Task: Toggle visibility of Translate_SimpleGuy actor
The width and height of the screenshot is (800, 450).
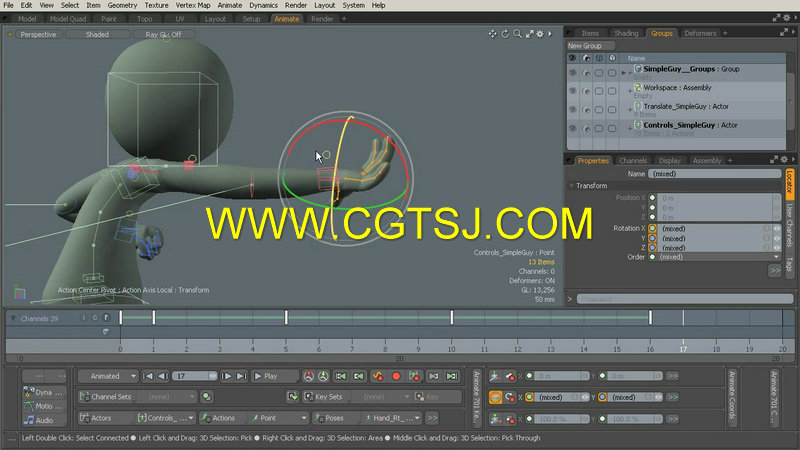Action: coord(572,110)
